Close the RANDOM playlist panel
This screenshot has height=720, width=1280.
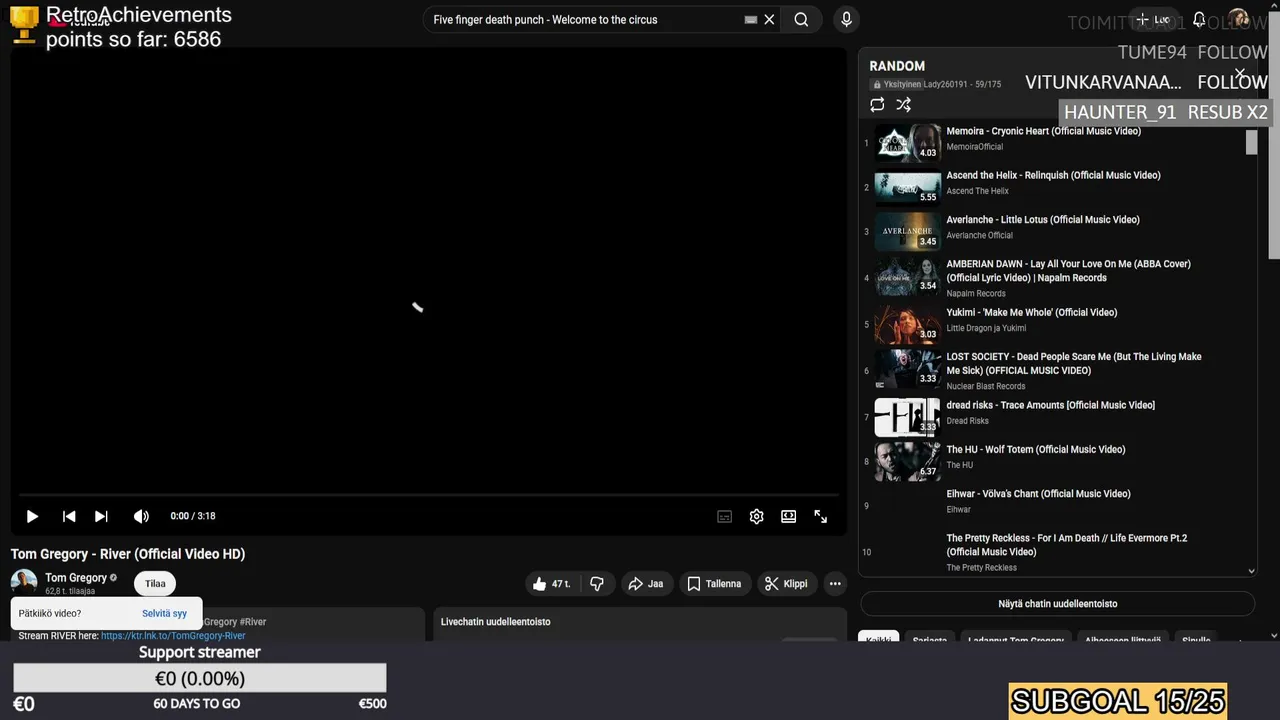click(x=1241, y=75)
